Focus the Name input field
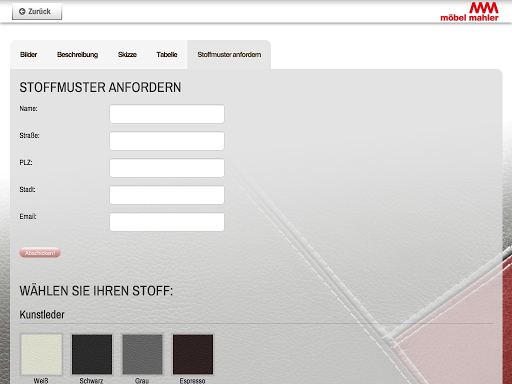The height and width of the screenshot is (384, 512). coord(167,114)
